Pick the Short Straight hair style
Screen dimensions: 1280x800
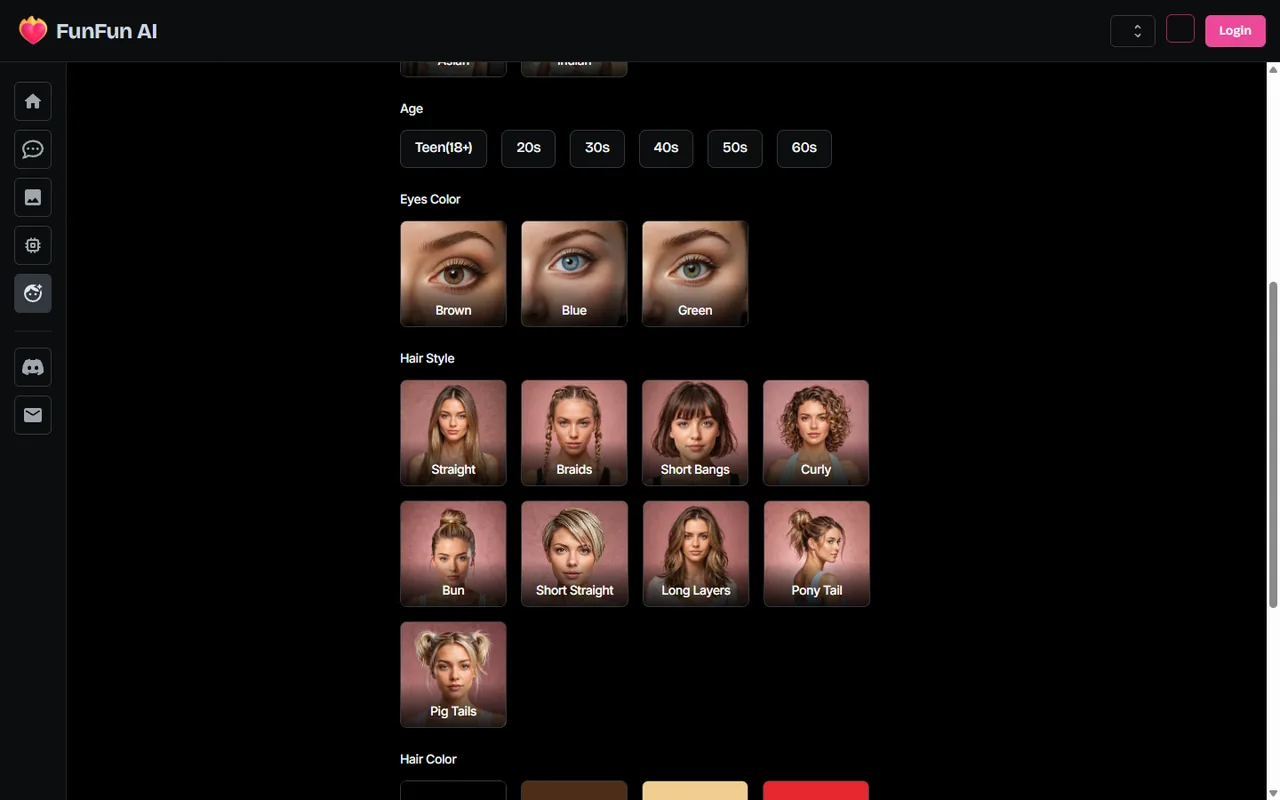pos(574,554)
